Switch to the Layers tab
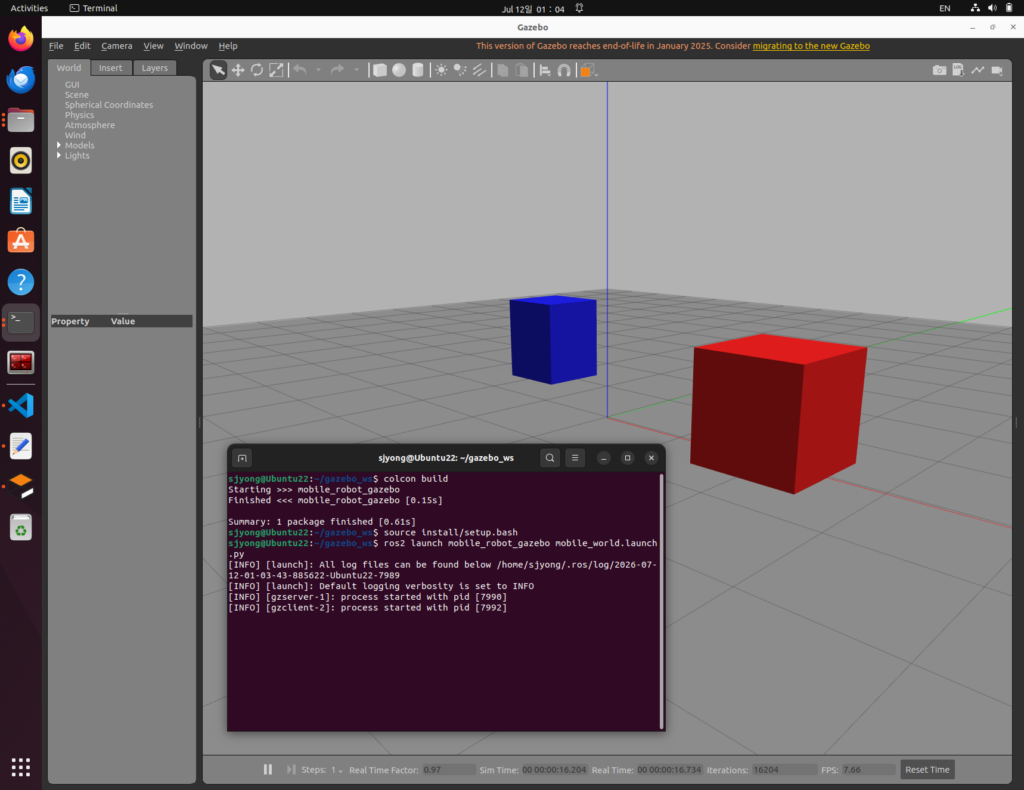The height and width of the screenshot is (790, 1024). tap(155, 67)
